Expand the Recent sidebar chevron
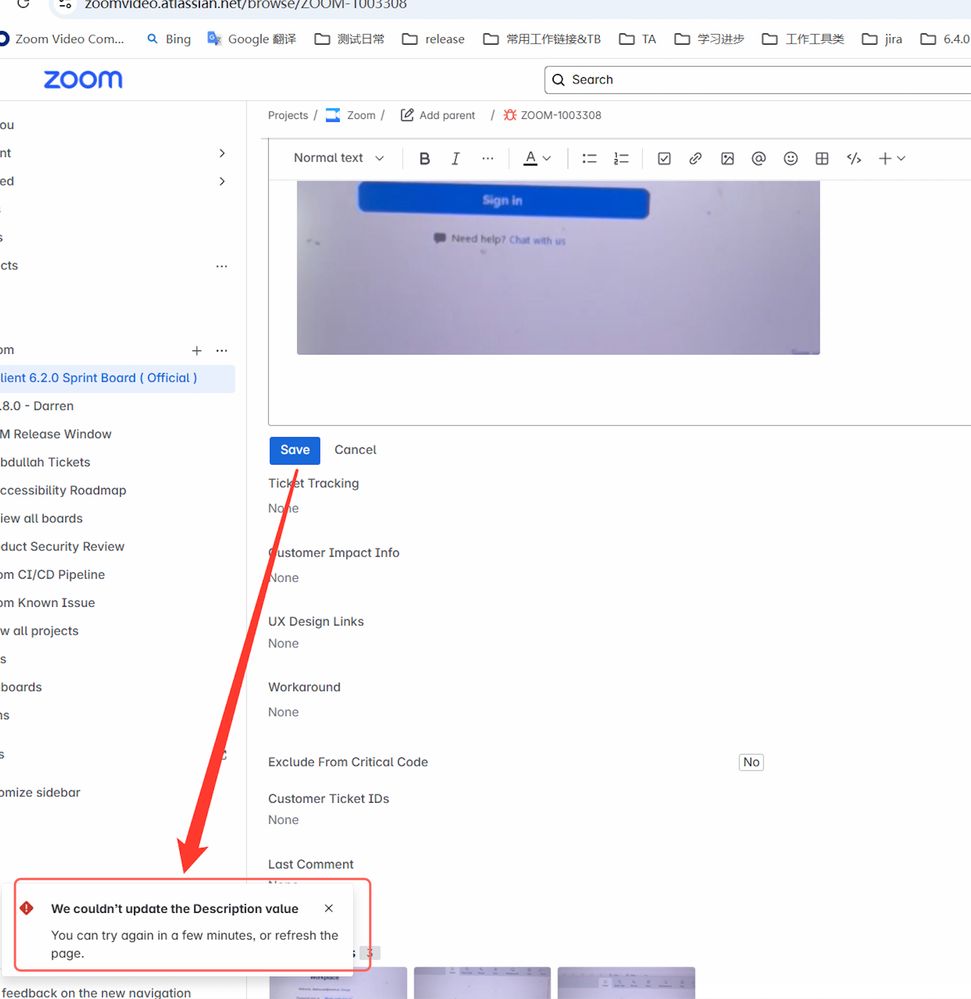The height and width of the screenshot is (999, 971). click(x=222, y=153)
